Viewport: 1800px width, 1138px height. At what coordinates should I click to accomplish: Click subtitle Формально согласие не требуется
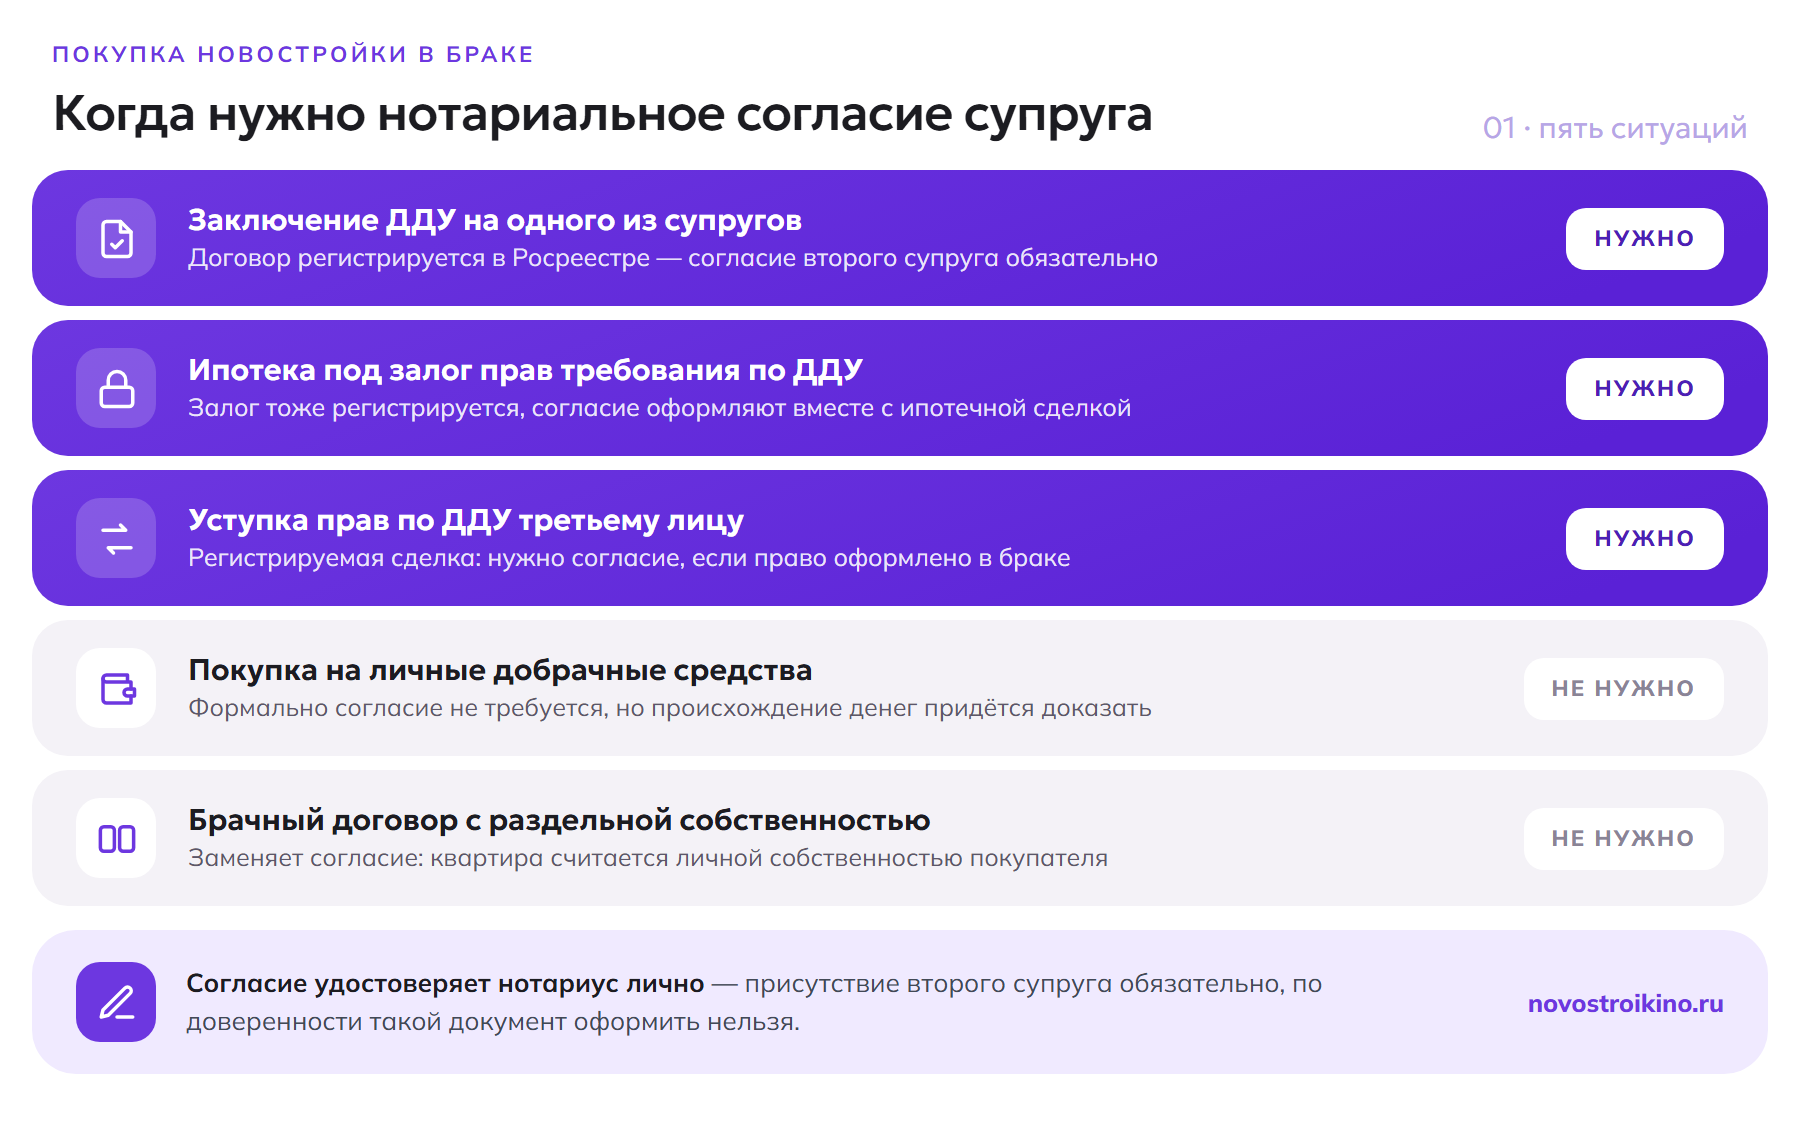click(670, 708)
